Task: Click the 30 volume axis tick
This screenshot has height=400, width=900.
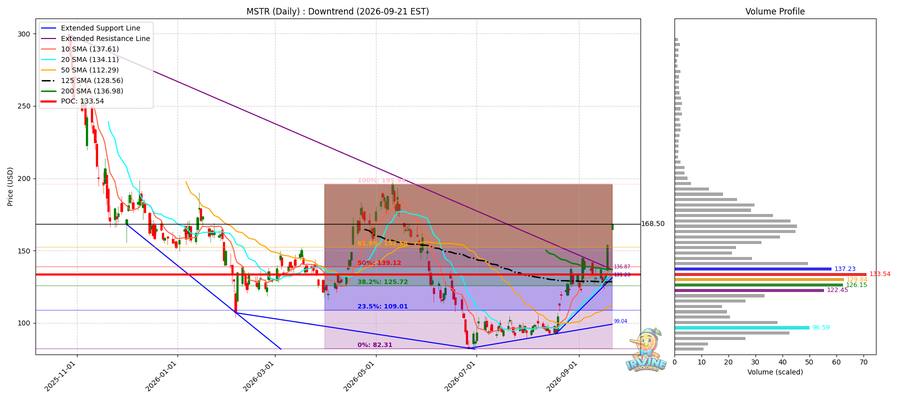Action: tap(755, 362)
